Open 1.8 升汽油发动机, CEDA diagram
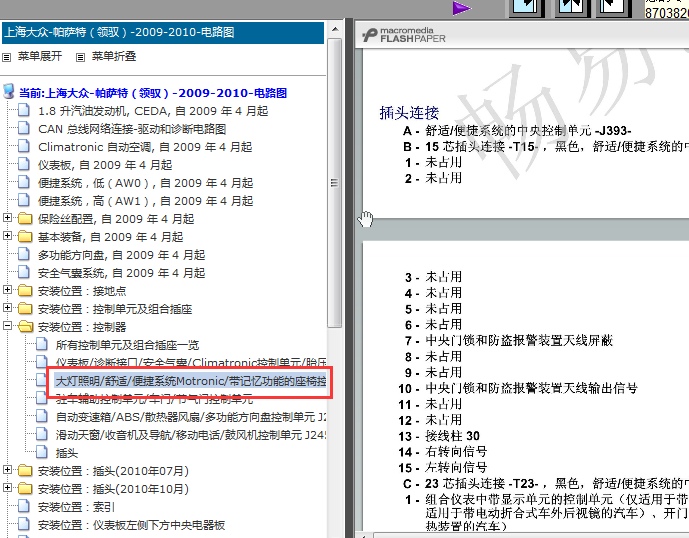 (x=153, y=111)
